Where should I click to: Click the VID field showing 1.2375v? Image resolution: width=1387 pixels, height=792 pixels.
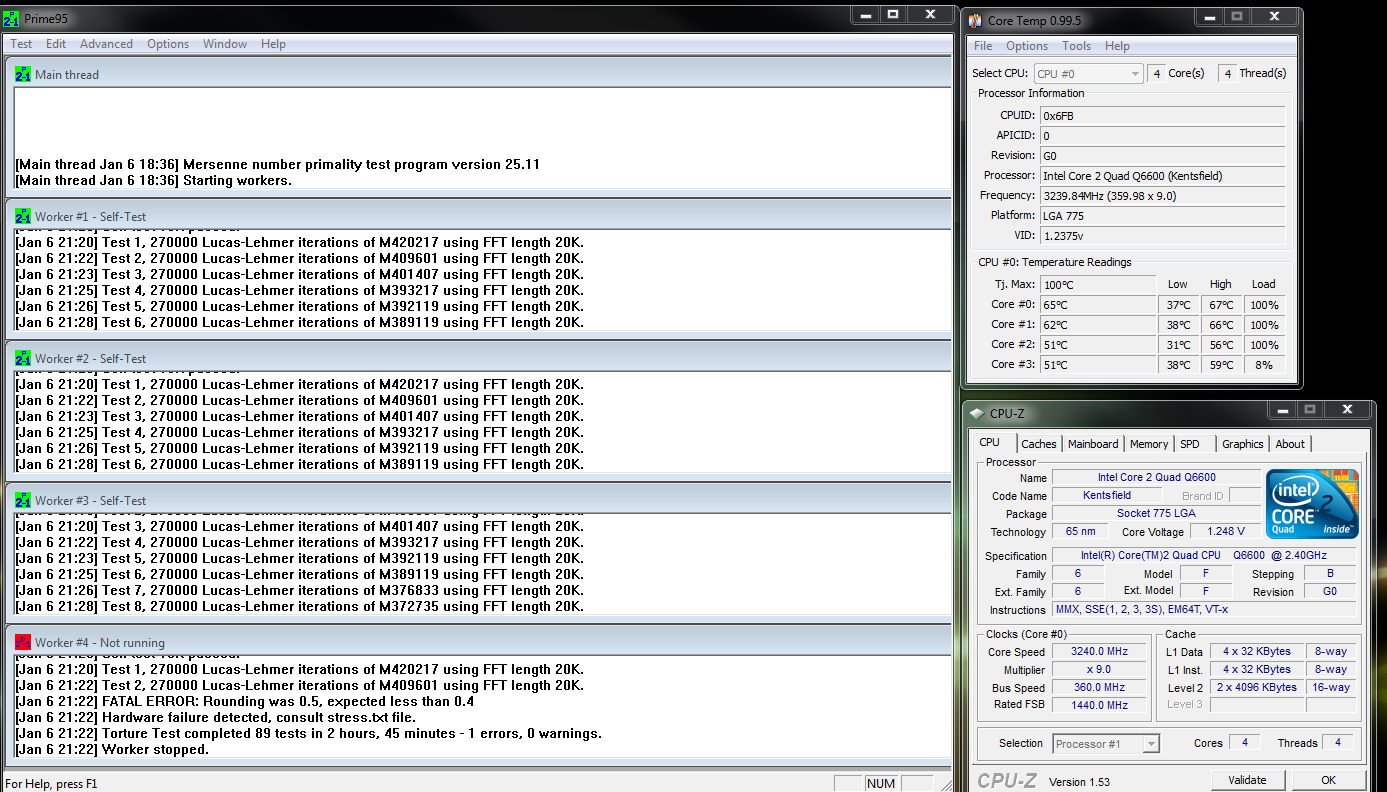click(1162, 236)
